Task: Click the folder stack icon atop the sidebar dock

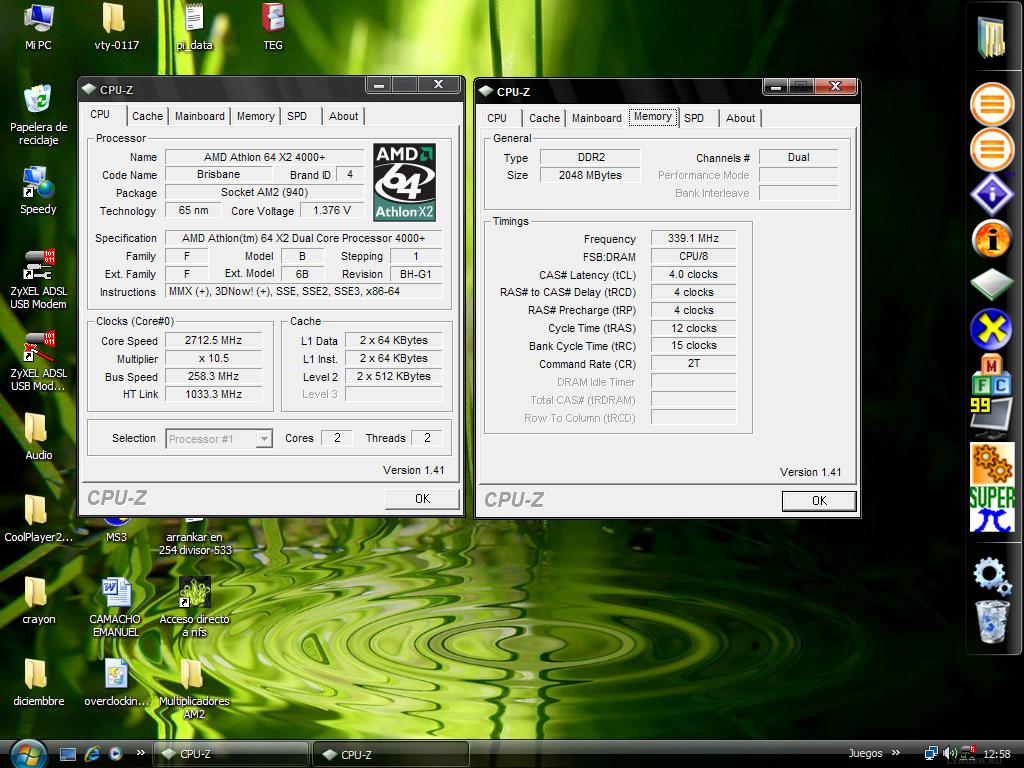Action: (991, 37)
